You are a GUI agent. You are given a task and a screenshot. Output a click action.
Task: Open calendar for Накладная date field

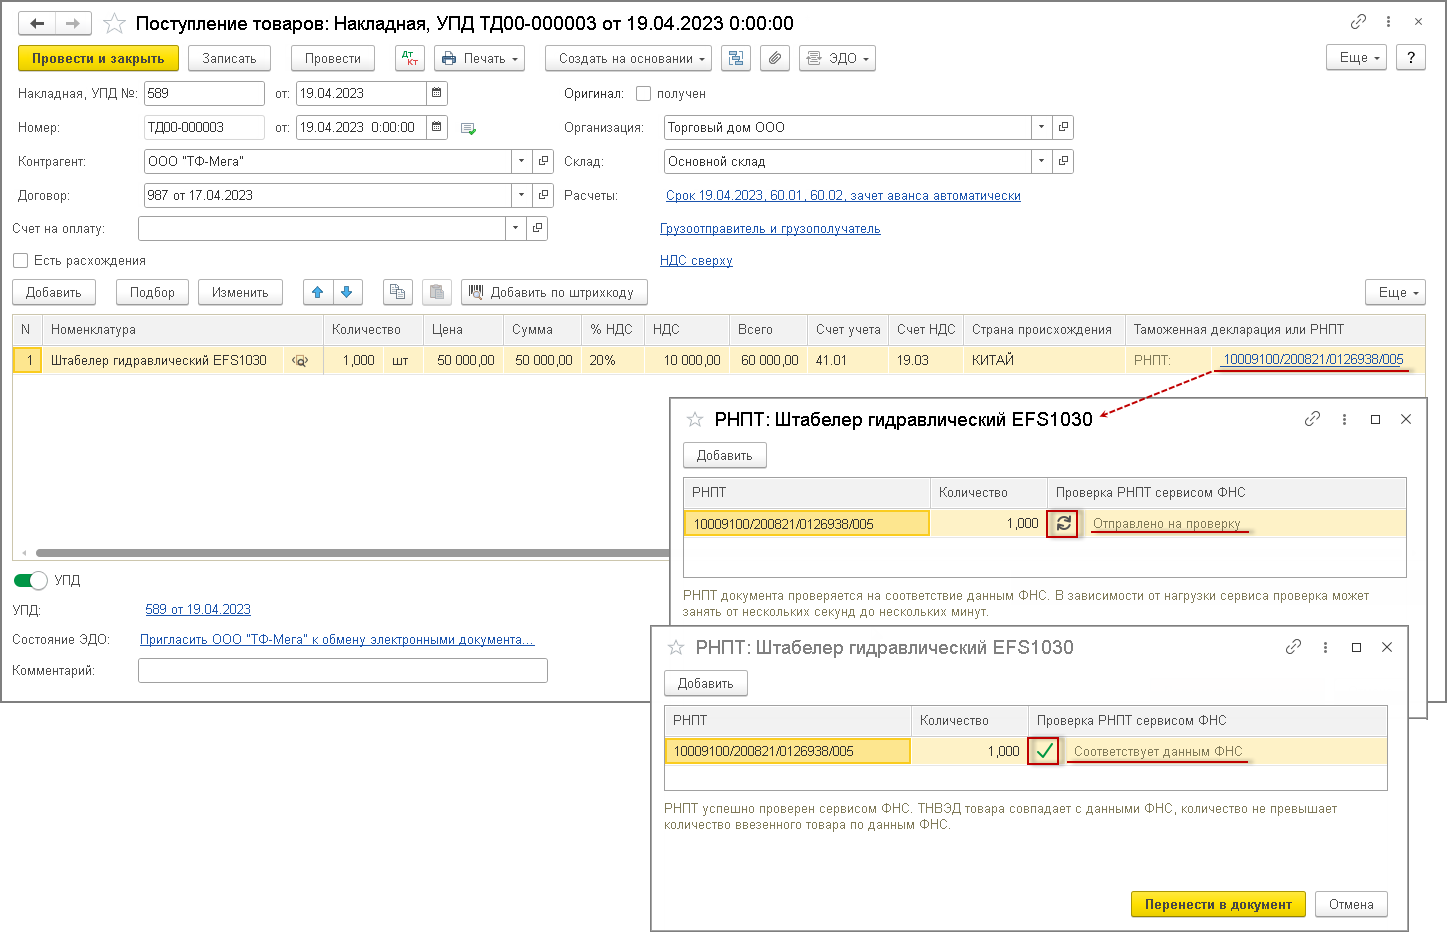pyautogui.click(x=437, y=93)
